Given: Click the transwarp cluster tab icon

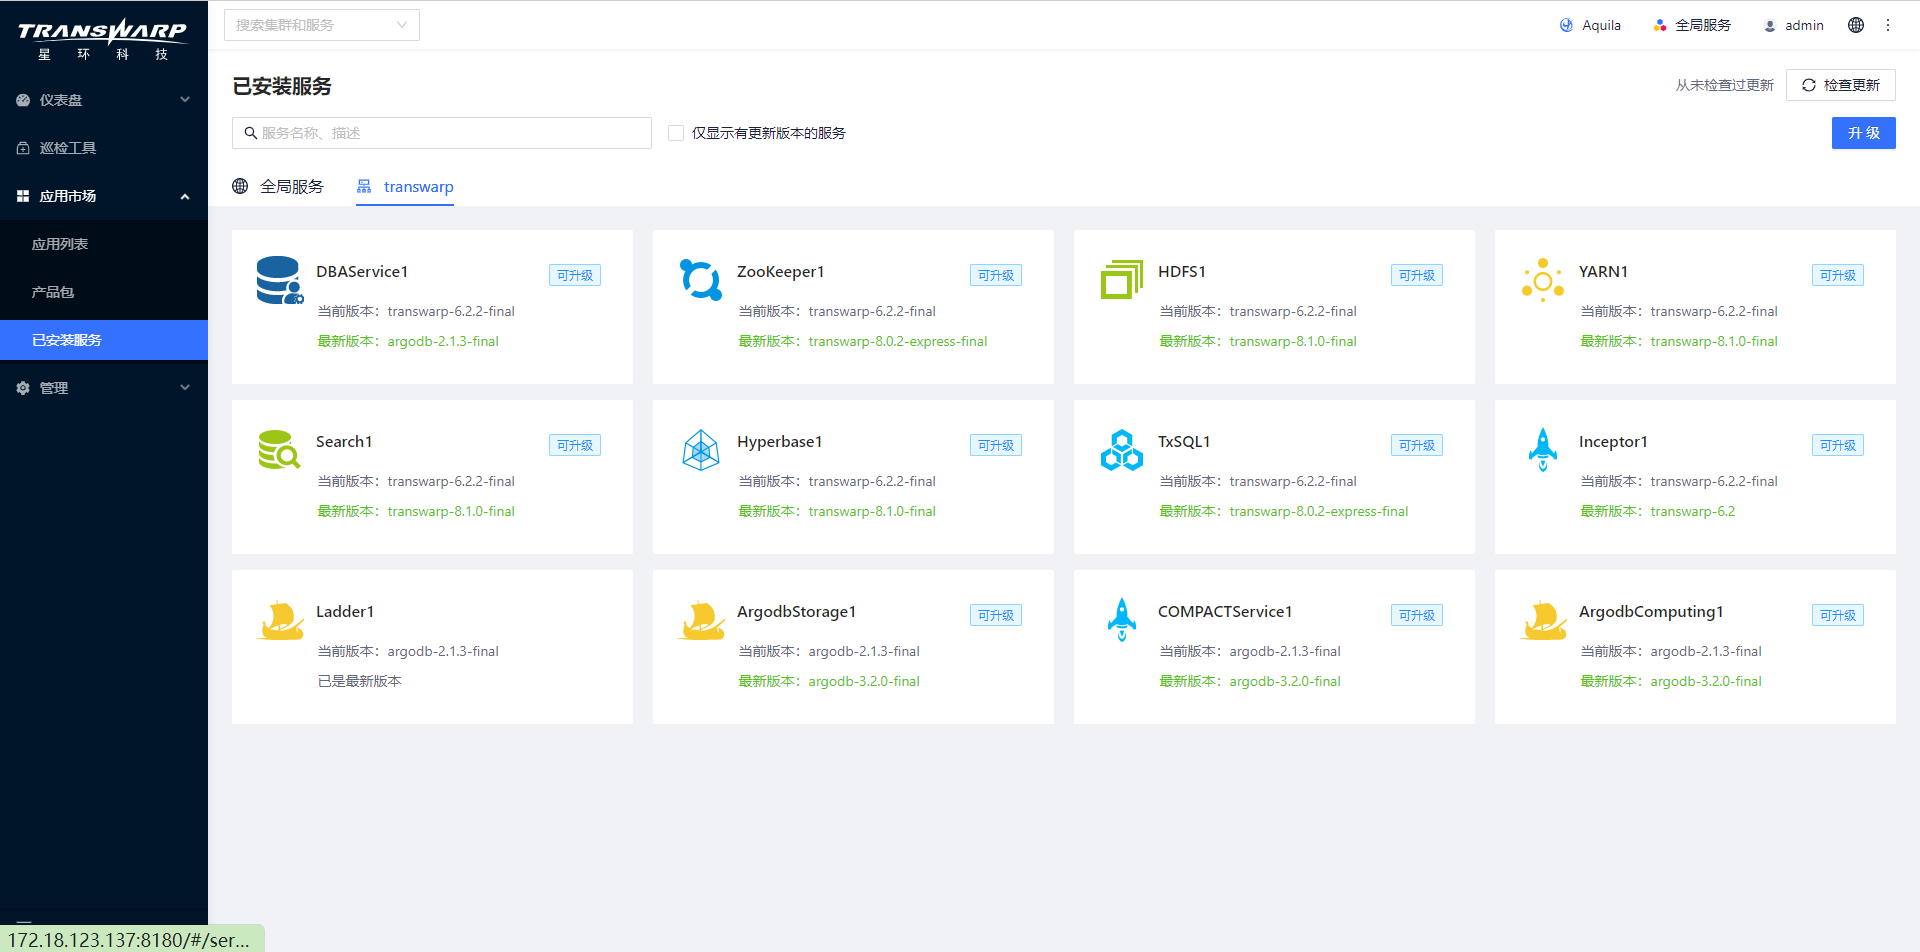Looking at the screenshot, I should coord(364,186).
